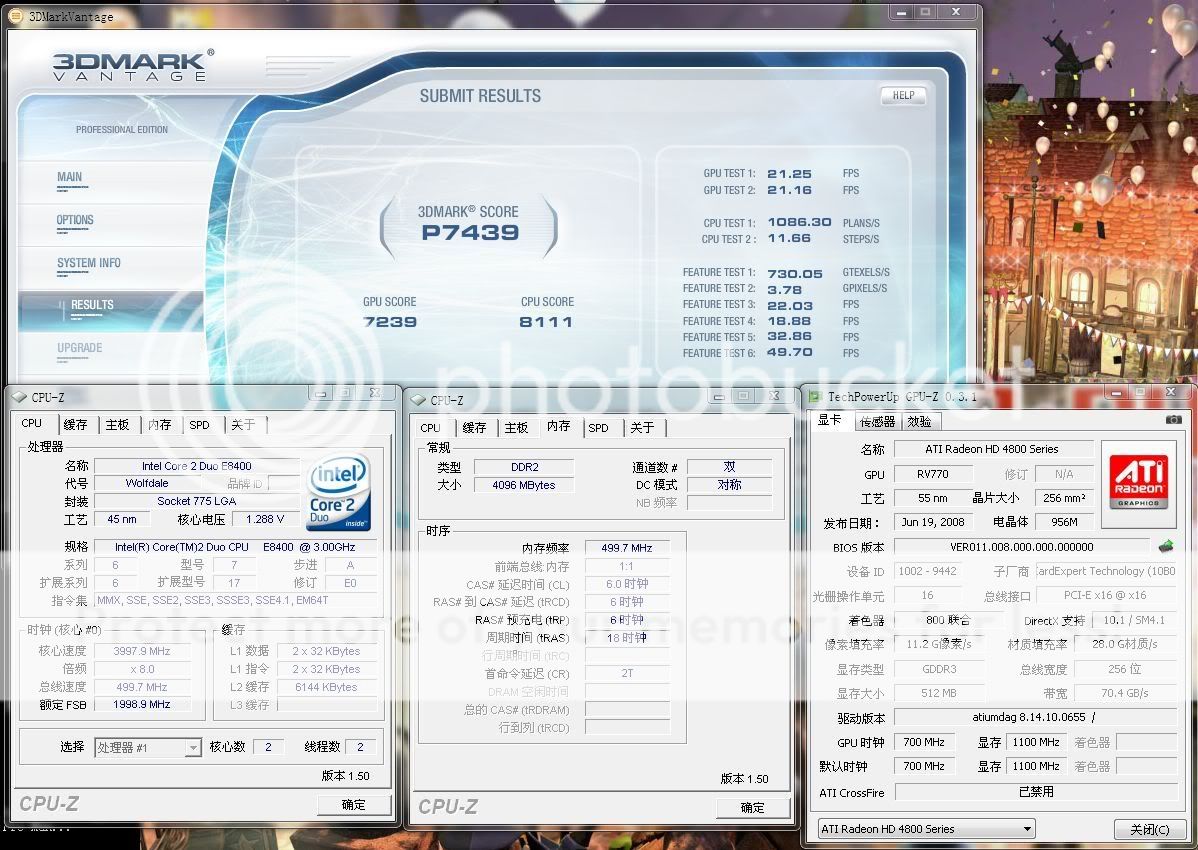Click the 3DMark score P7439
Image resolution: width=1198 pixels, height=850 pixels.
470,232
